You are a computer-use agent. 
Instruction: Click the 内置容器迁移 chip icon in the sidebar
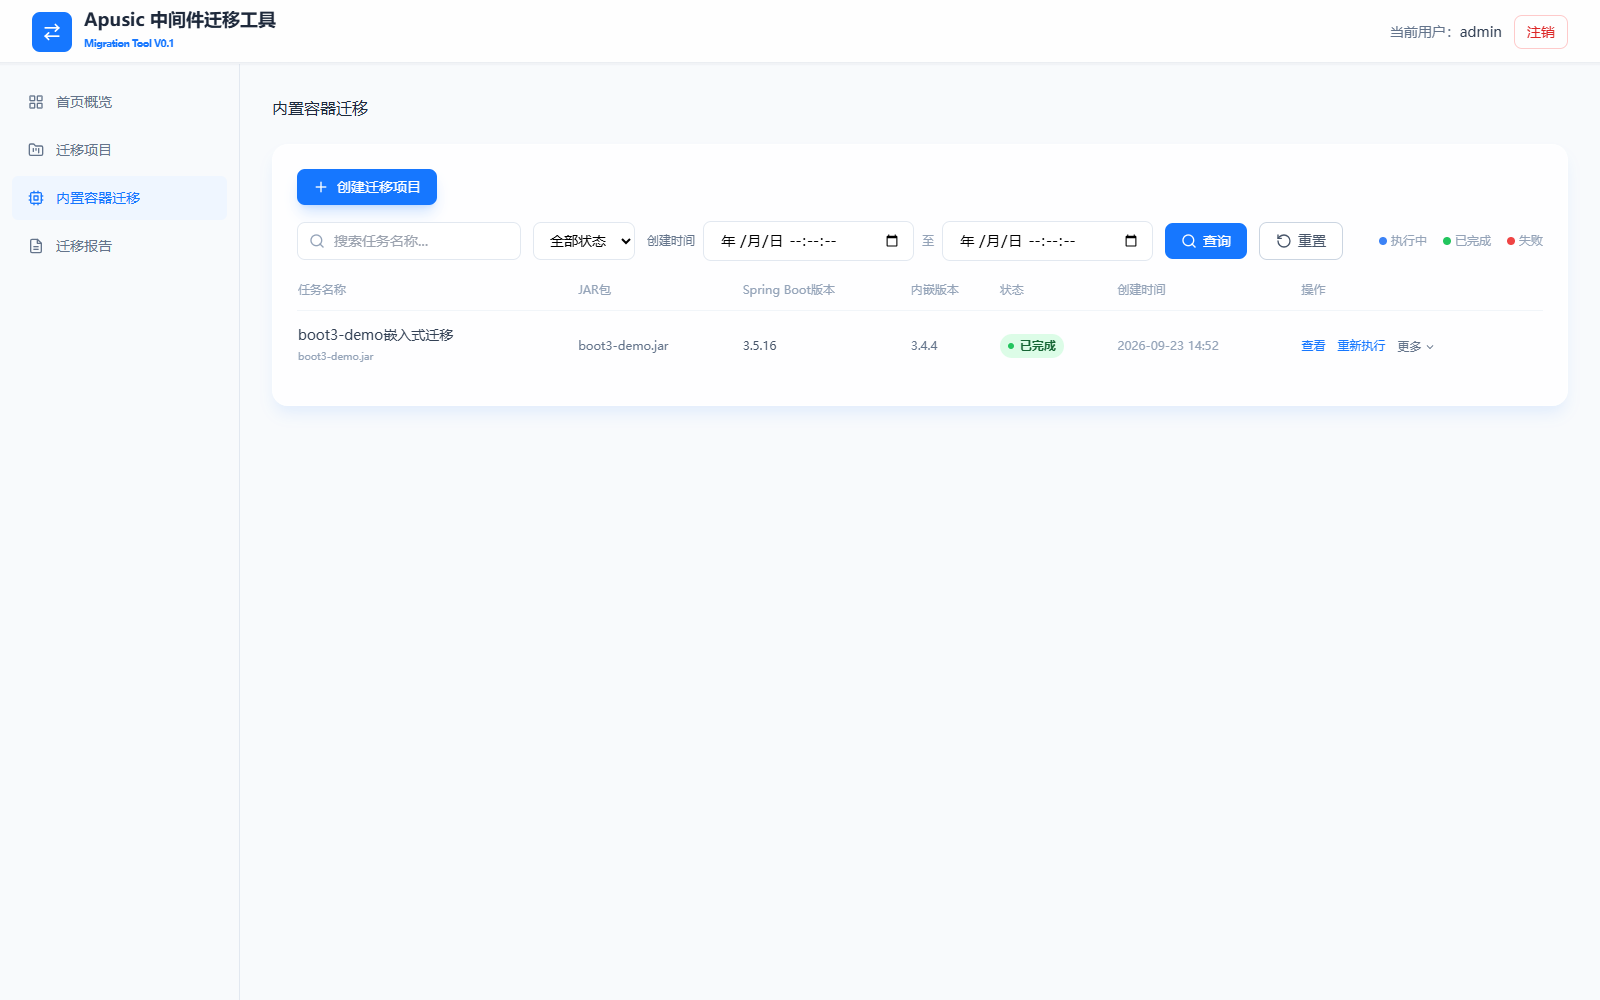[x=36, y=198]
